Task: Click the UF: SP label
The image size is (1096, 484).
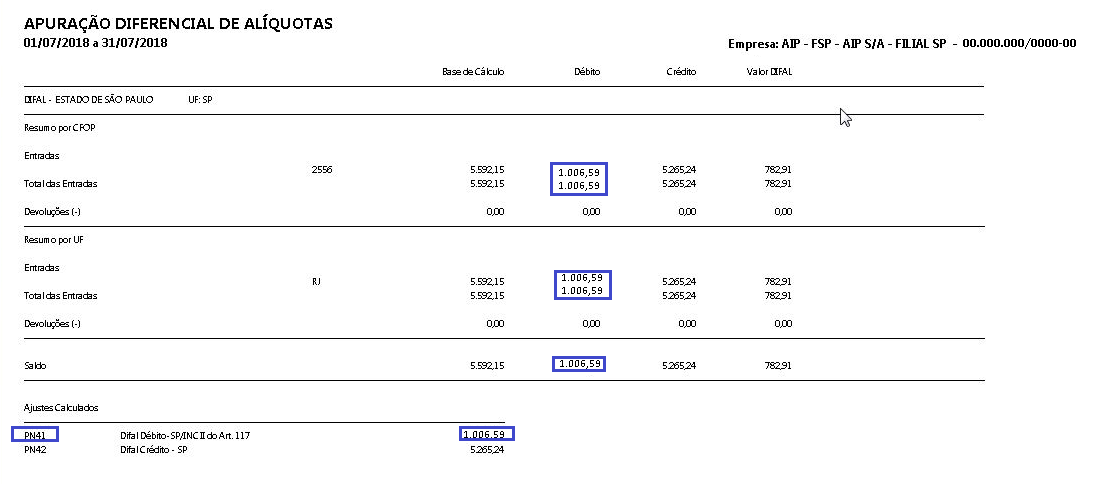Action: 200,100
